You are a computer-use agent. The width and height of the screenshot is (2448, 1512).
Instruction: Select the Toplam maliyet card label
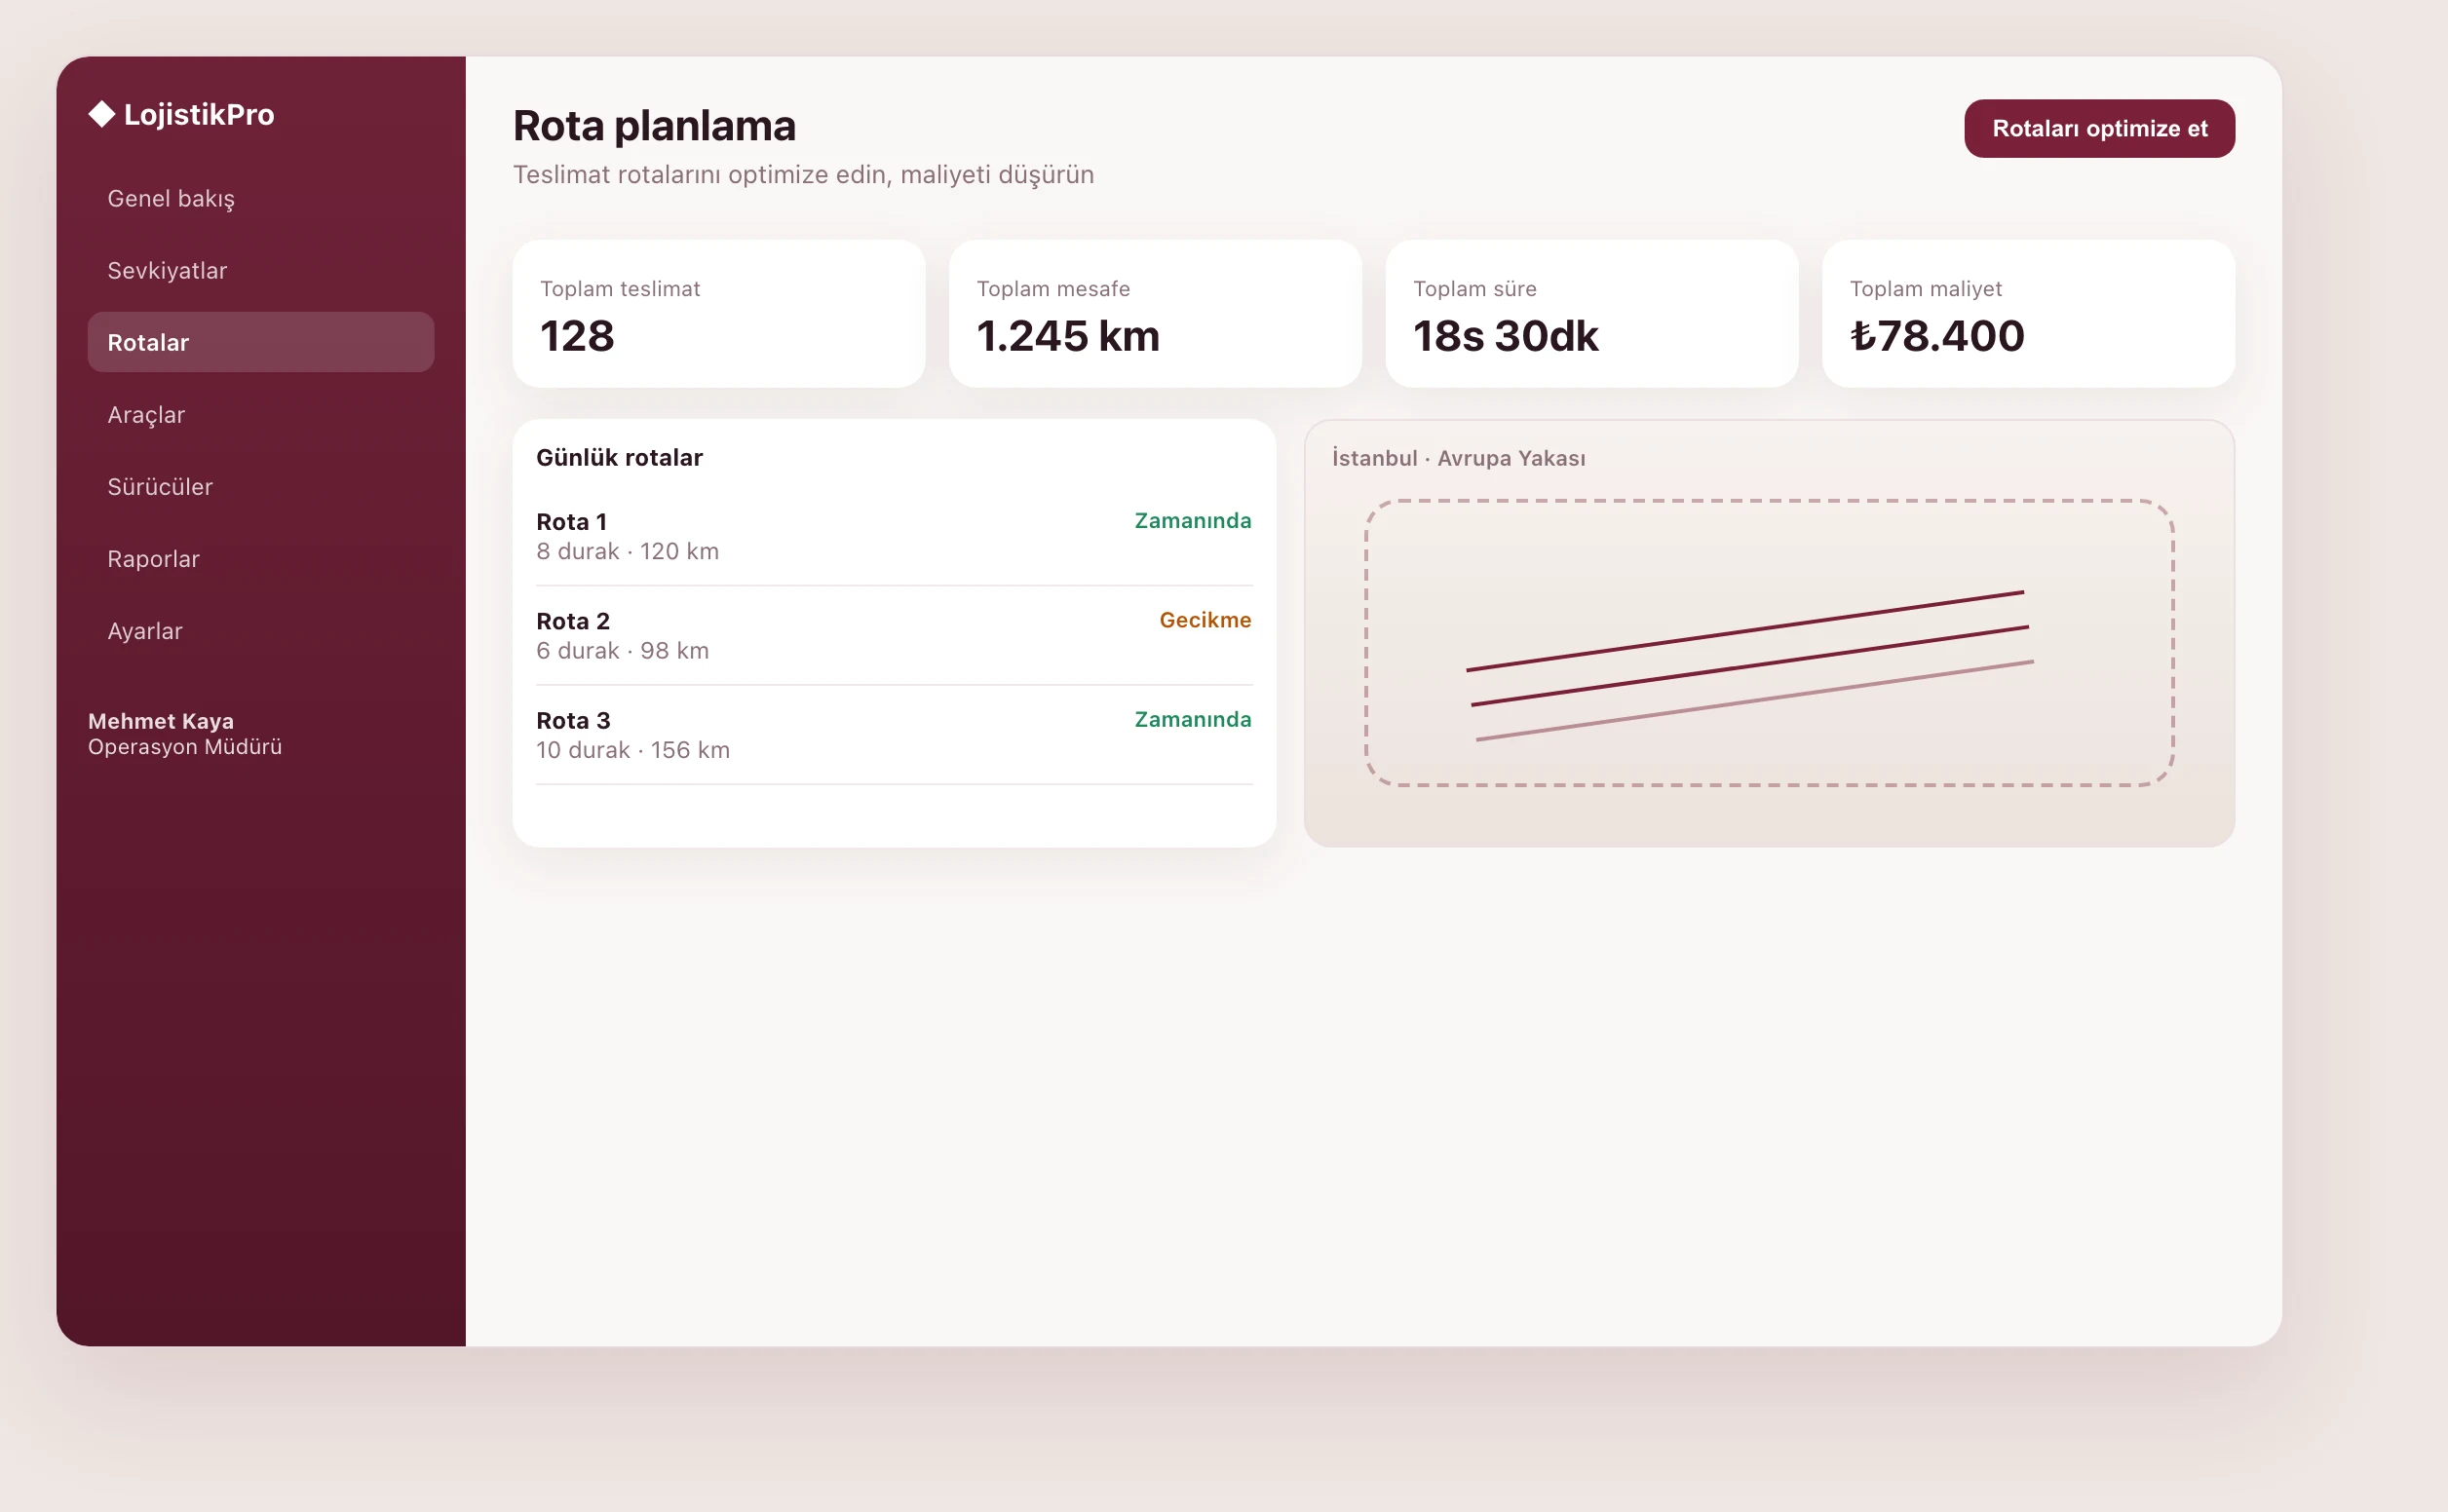pos(1925,289)
